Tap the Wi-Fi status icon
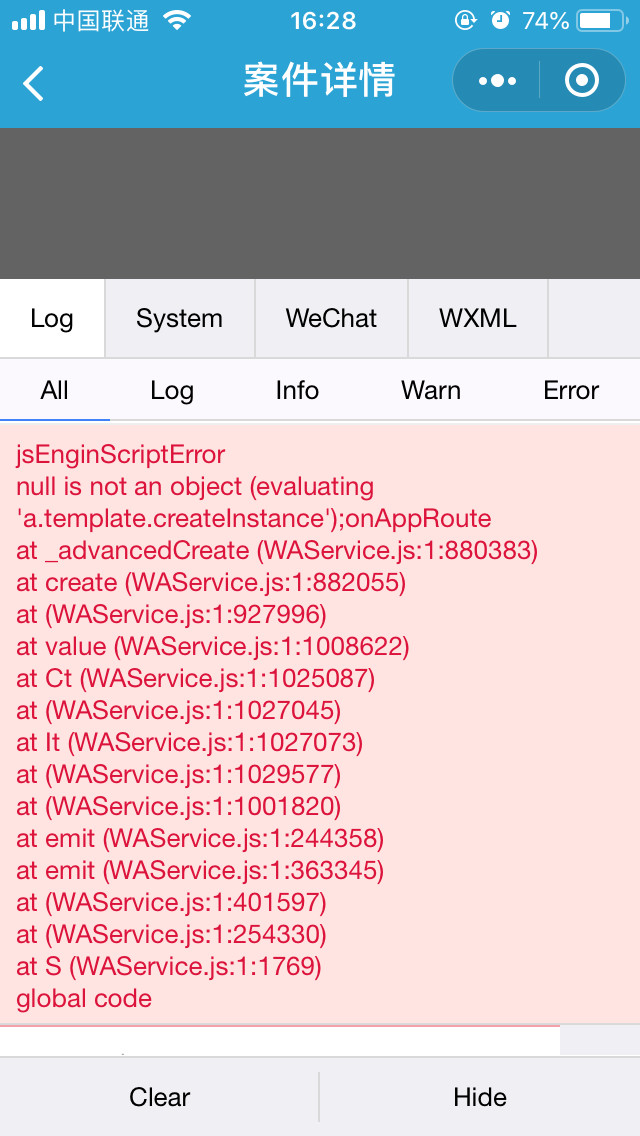Image resolution: width=640 pixels, height=1136 pixels. (x=176, y=20)
